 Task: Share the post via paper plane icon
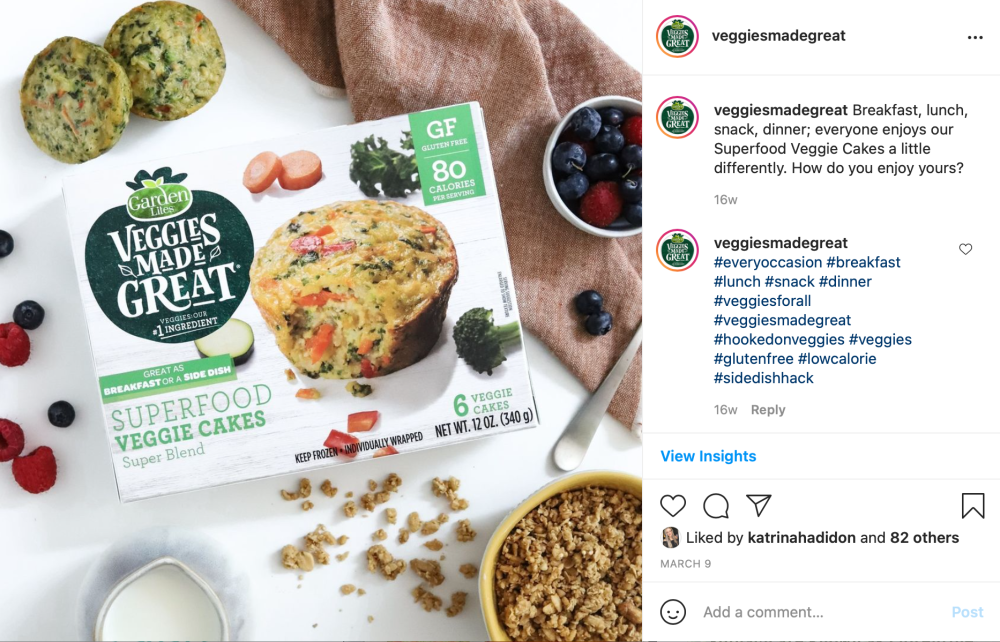pyautogui.click(x=759, y=505)
